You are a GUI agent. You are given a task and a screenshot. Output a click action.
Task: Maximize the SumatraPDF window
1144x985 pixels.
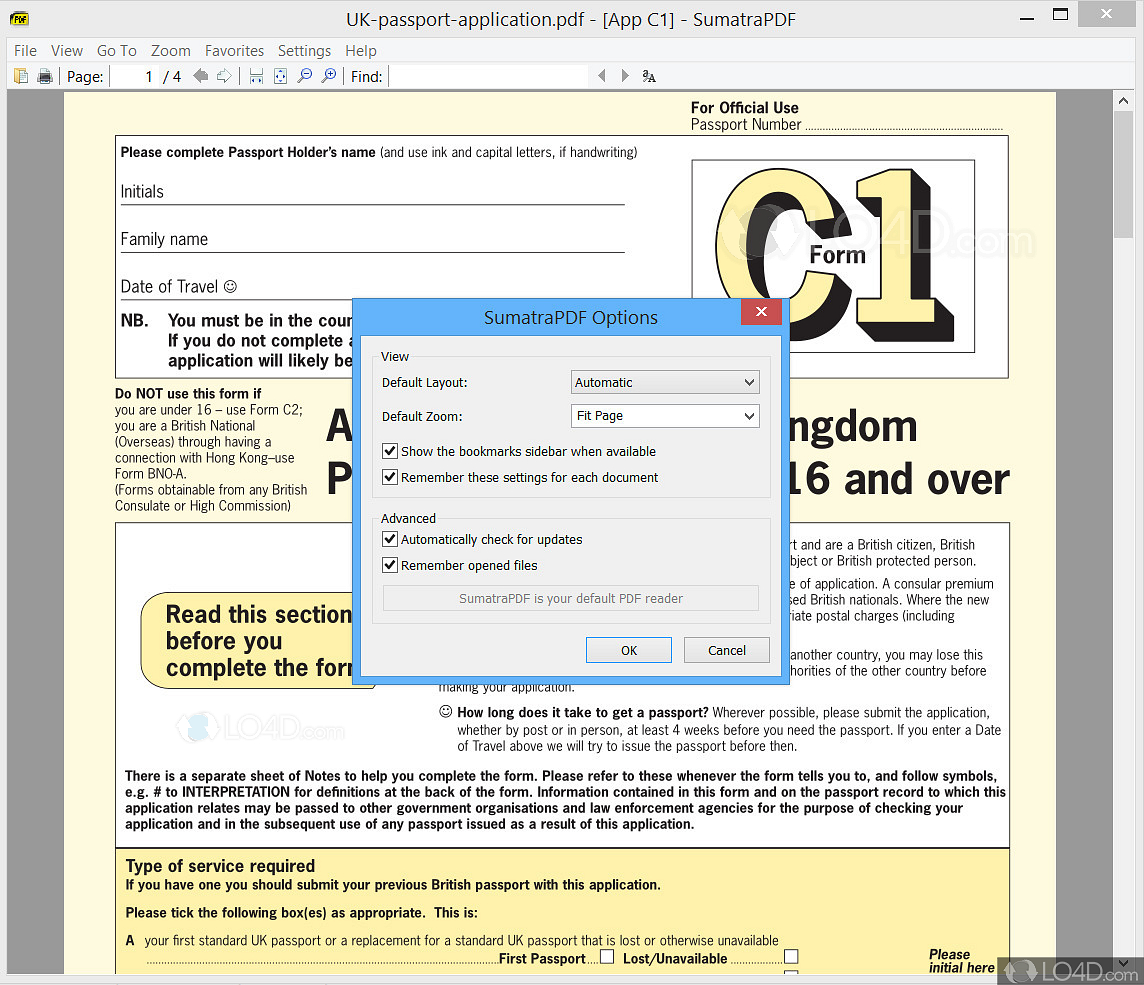pos(1060,15)
